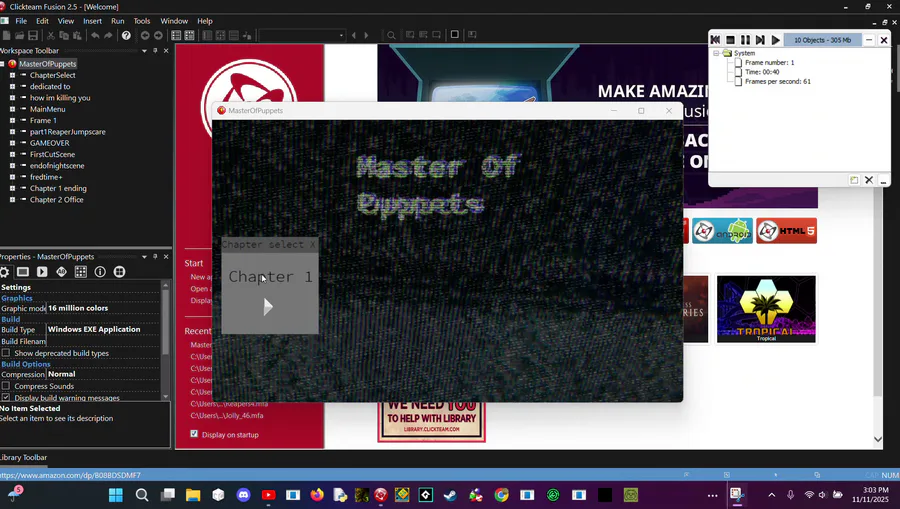This screenshot has width=900, height=509.
Task: Open the Insert menu
Action: pos(92,21)
